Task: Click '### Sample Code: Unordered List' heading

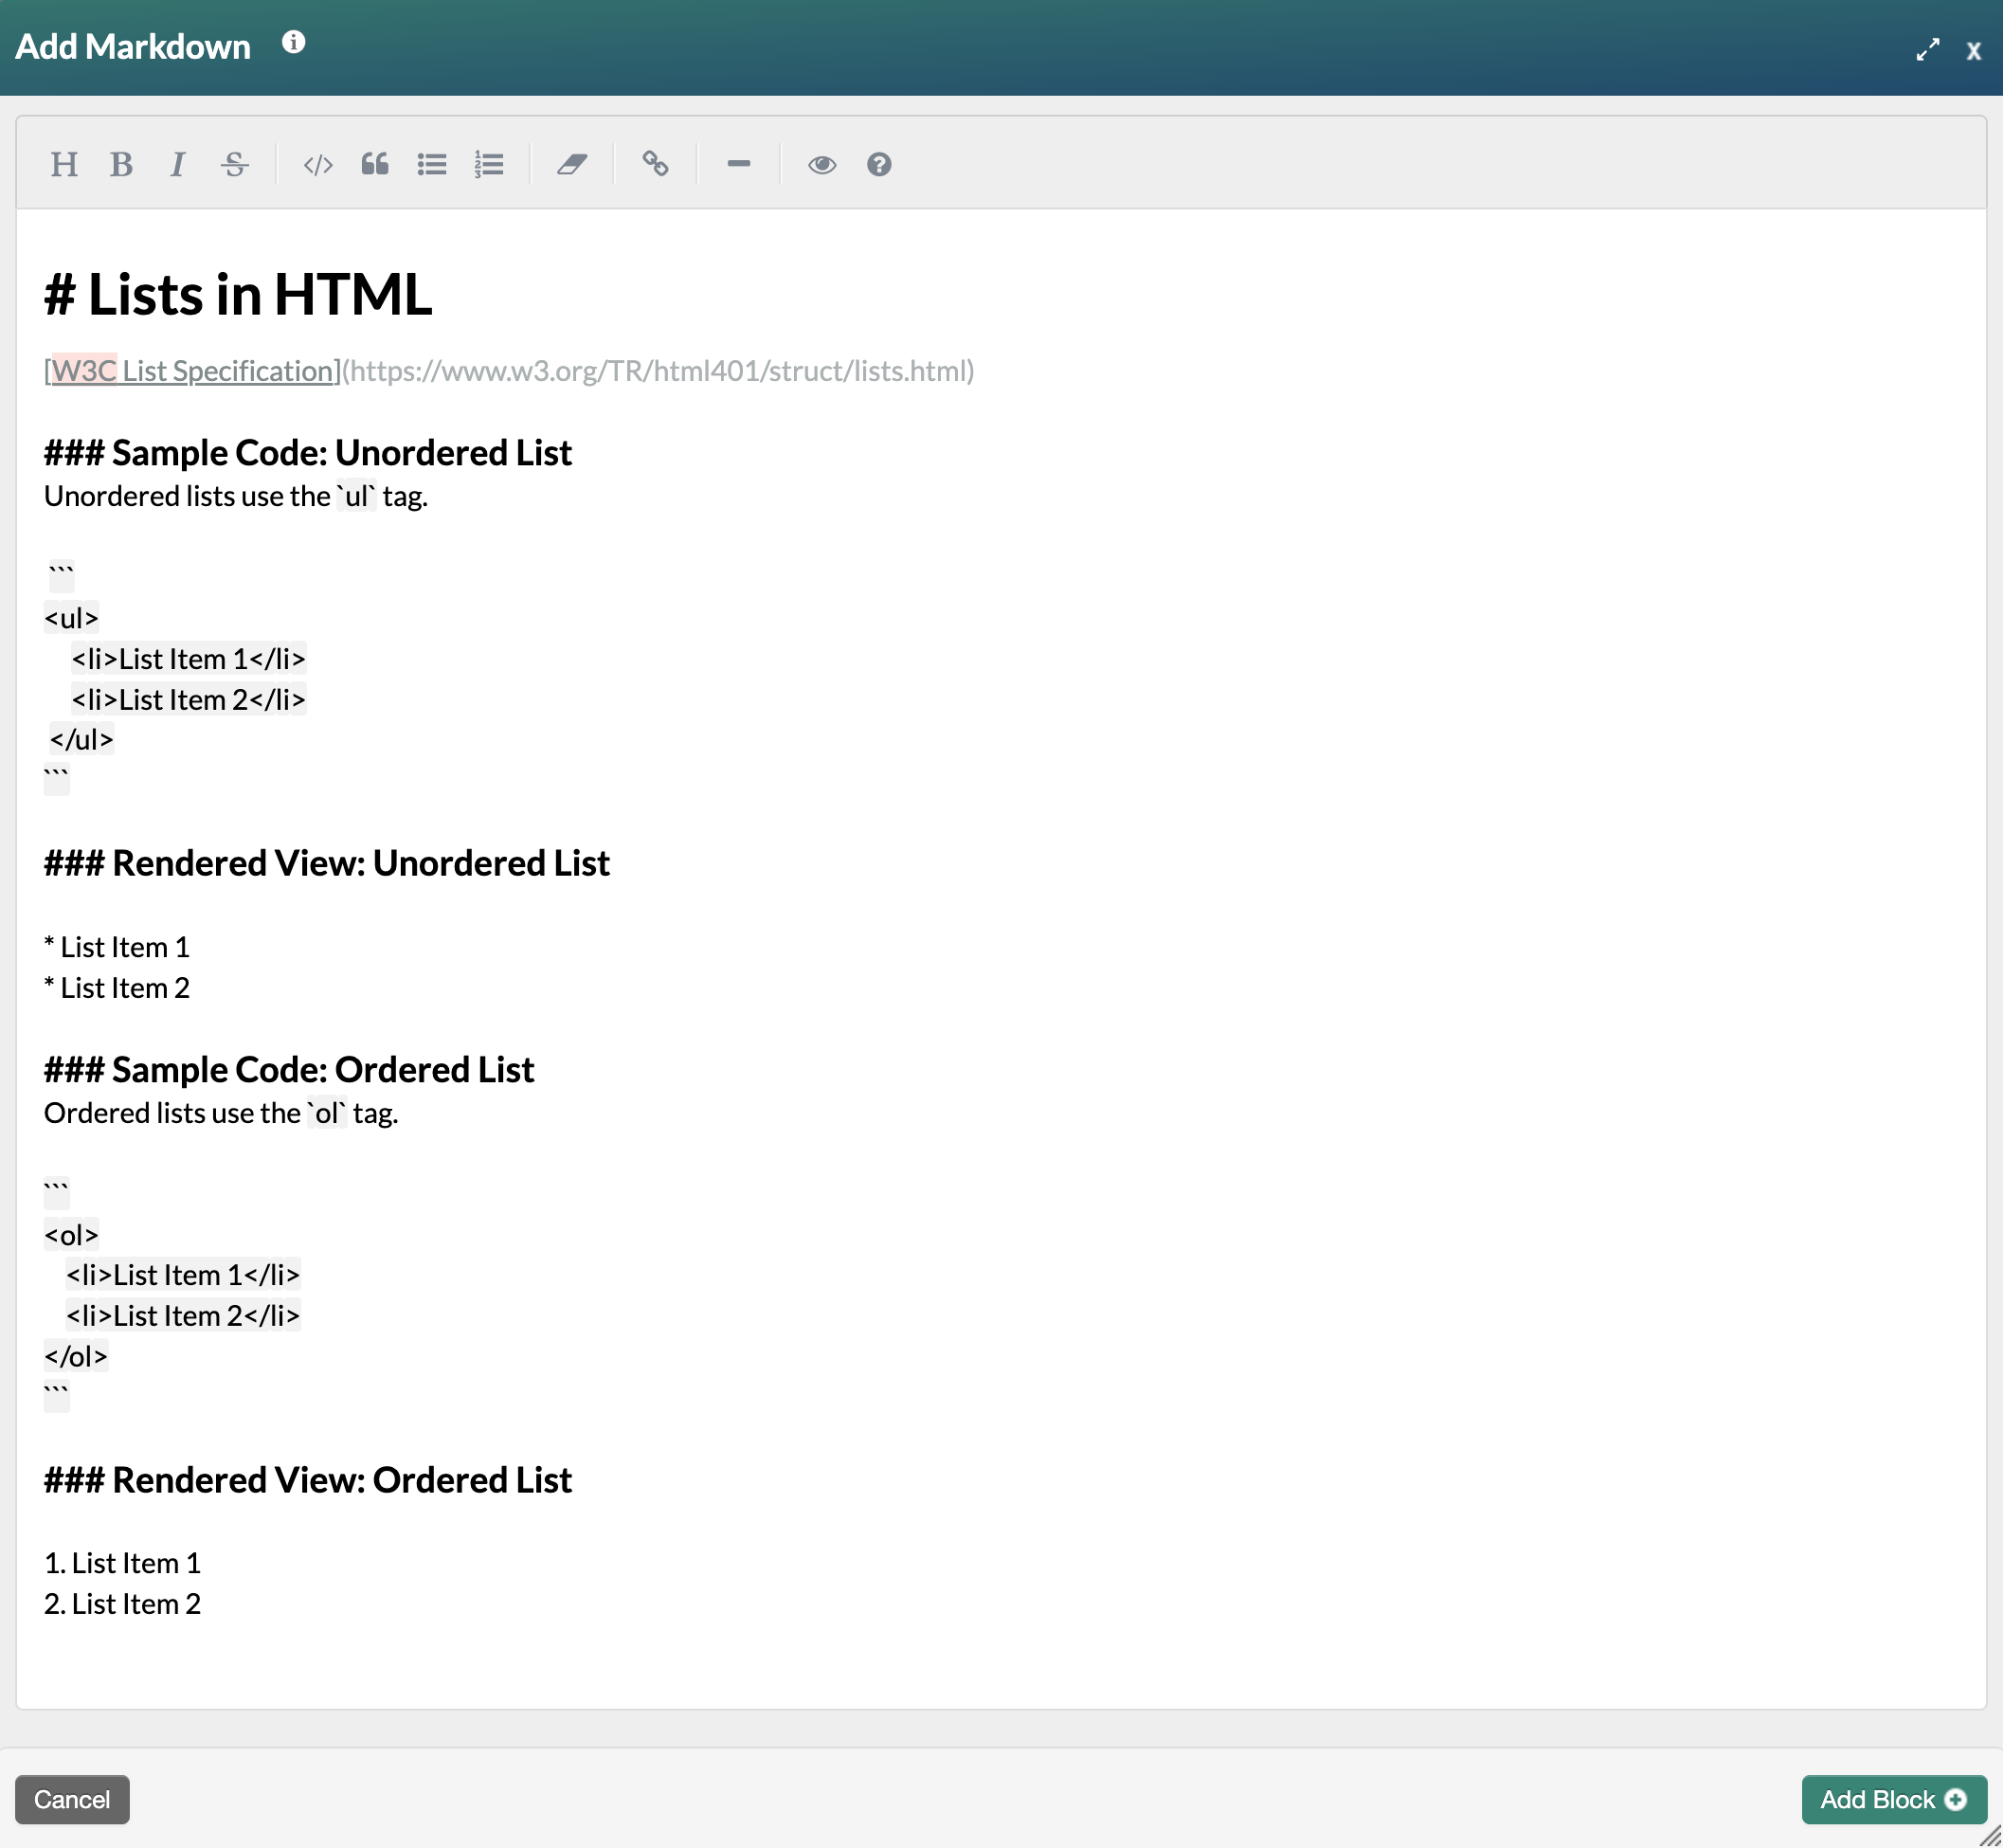Action: [x=308, y=453]
